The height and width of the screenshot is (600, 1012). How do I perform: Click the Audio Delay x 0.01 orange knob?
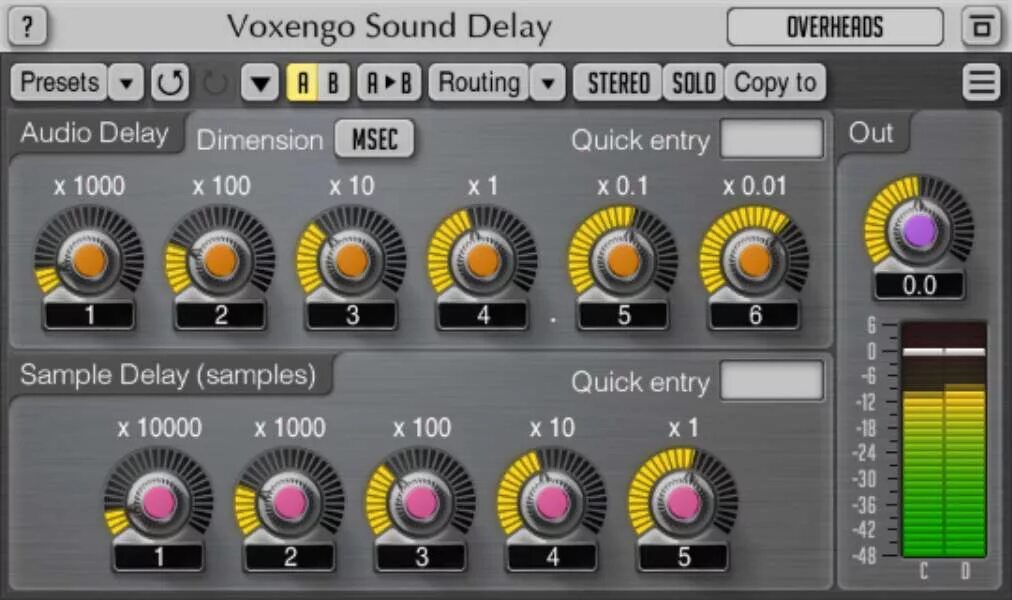754,260
